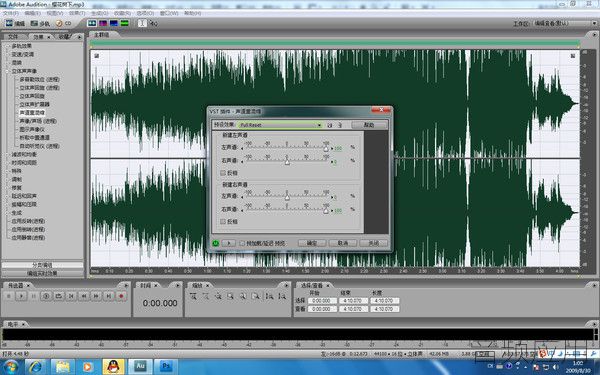Click the zoom in horizontally icon
Viewport: 600px width, 375px height.
(x=193, y=296)
